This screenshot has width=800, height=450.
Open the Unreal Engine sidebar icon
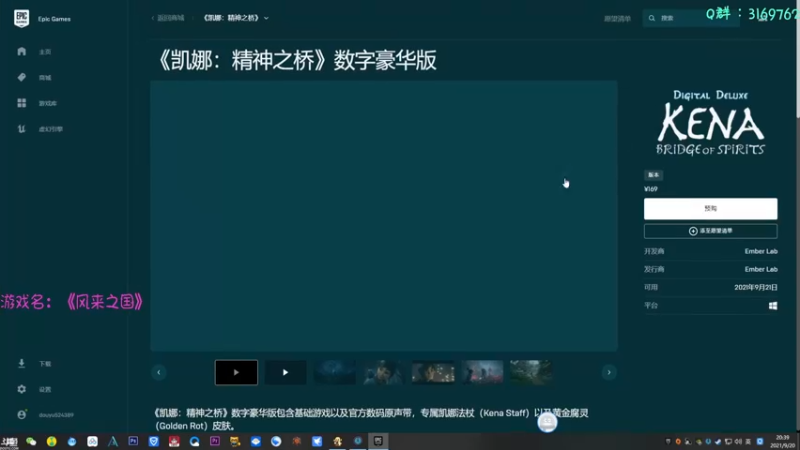coord(21,129)
